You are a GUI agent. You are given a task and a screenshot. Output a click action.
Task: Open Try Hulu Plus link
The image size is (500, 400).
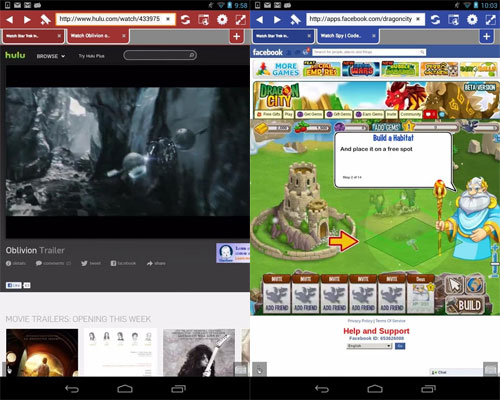[91, 56]
